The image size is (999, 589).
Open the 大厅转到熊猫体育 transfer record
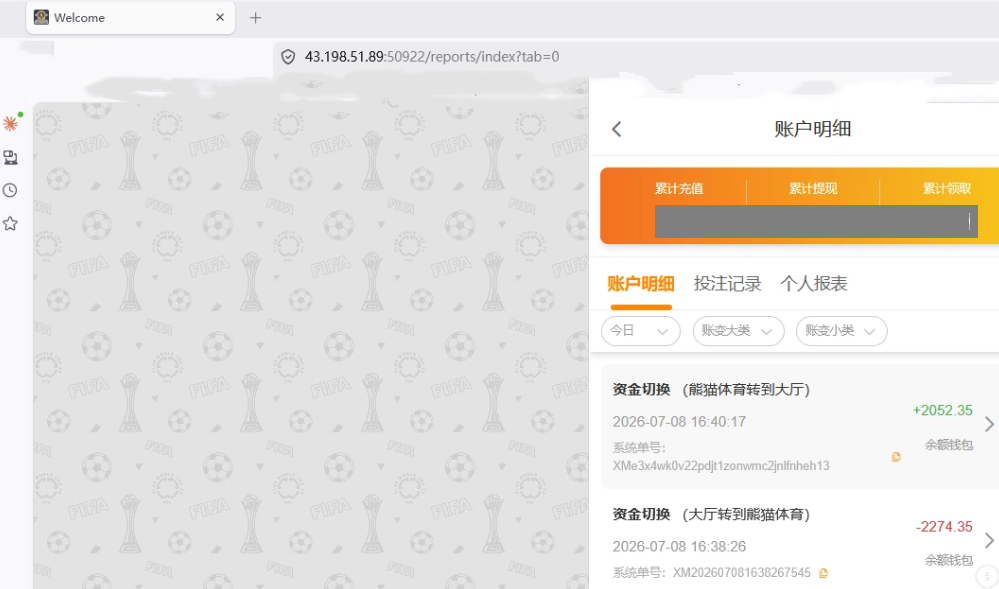800,541
